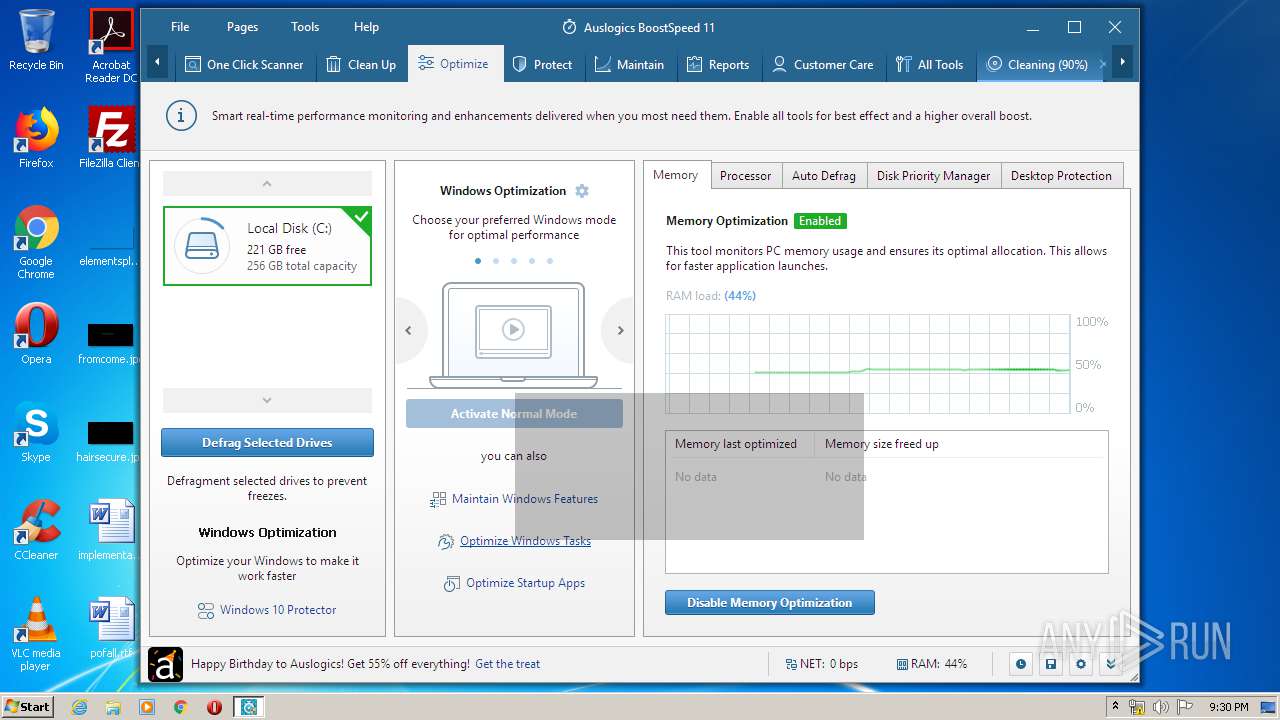
Task: Open the Pages menu
Action: (242, 27)
